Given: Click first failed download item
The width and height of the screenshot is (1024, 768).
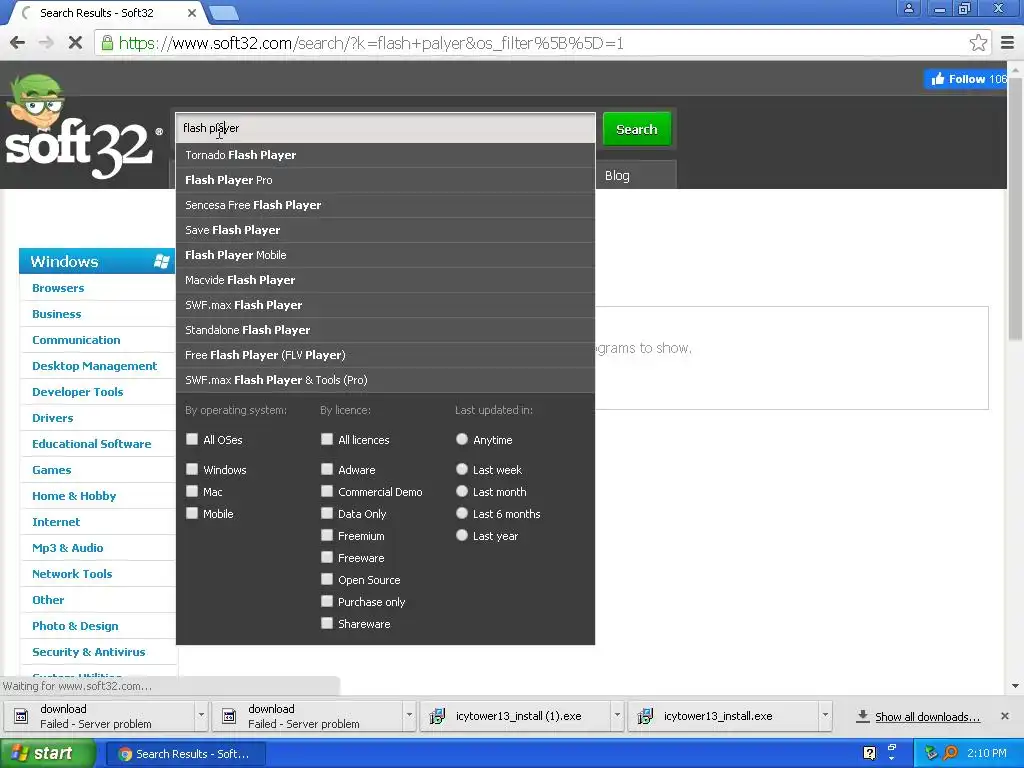Looking at the screenshot, I should [x=99, y=716].
